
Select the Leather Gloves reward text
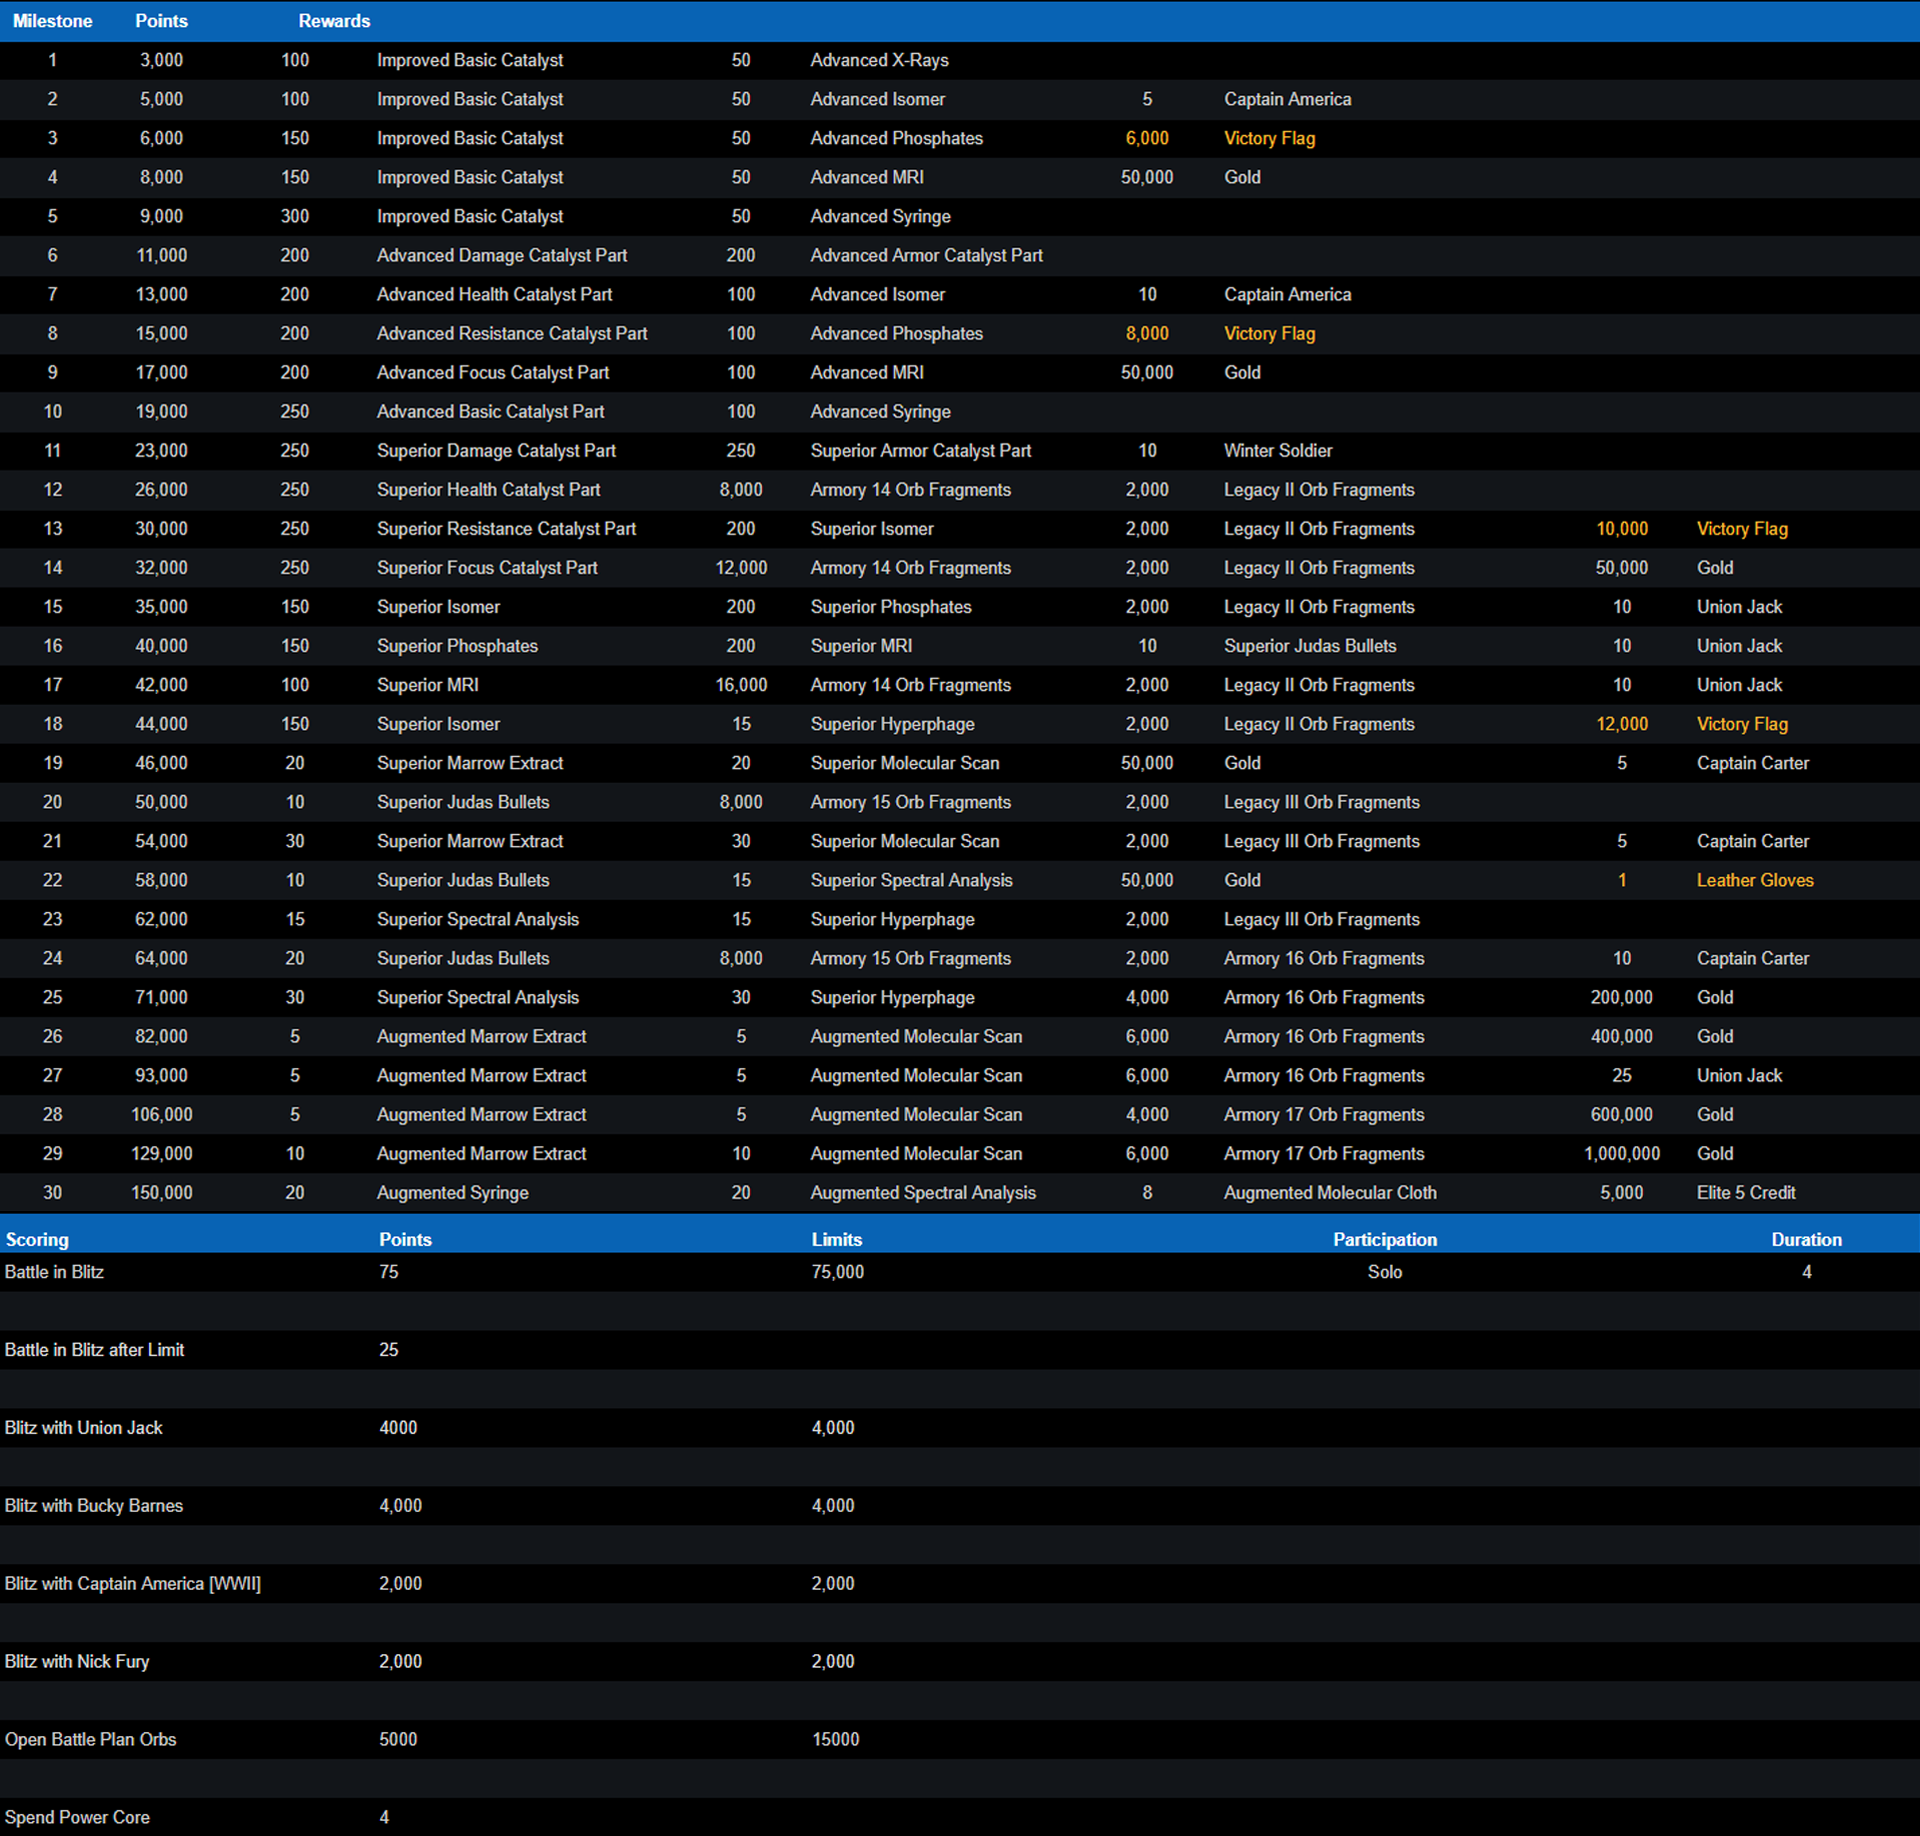pyautogui.click(x=1754, y=880)
